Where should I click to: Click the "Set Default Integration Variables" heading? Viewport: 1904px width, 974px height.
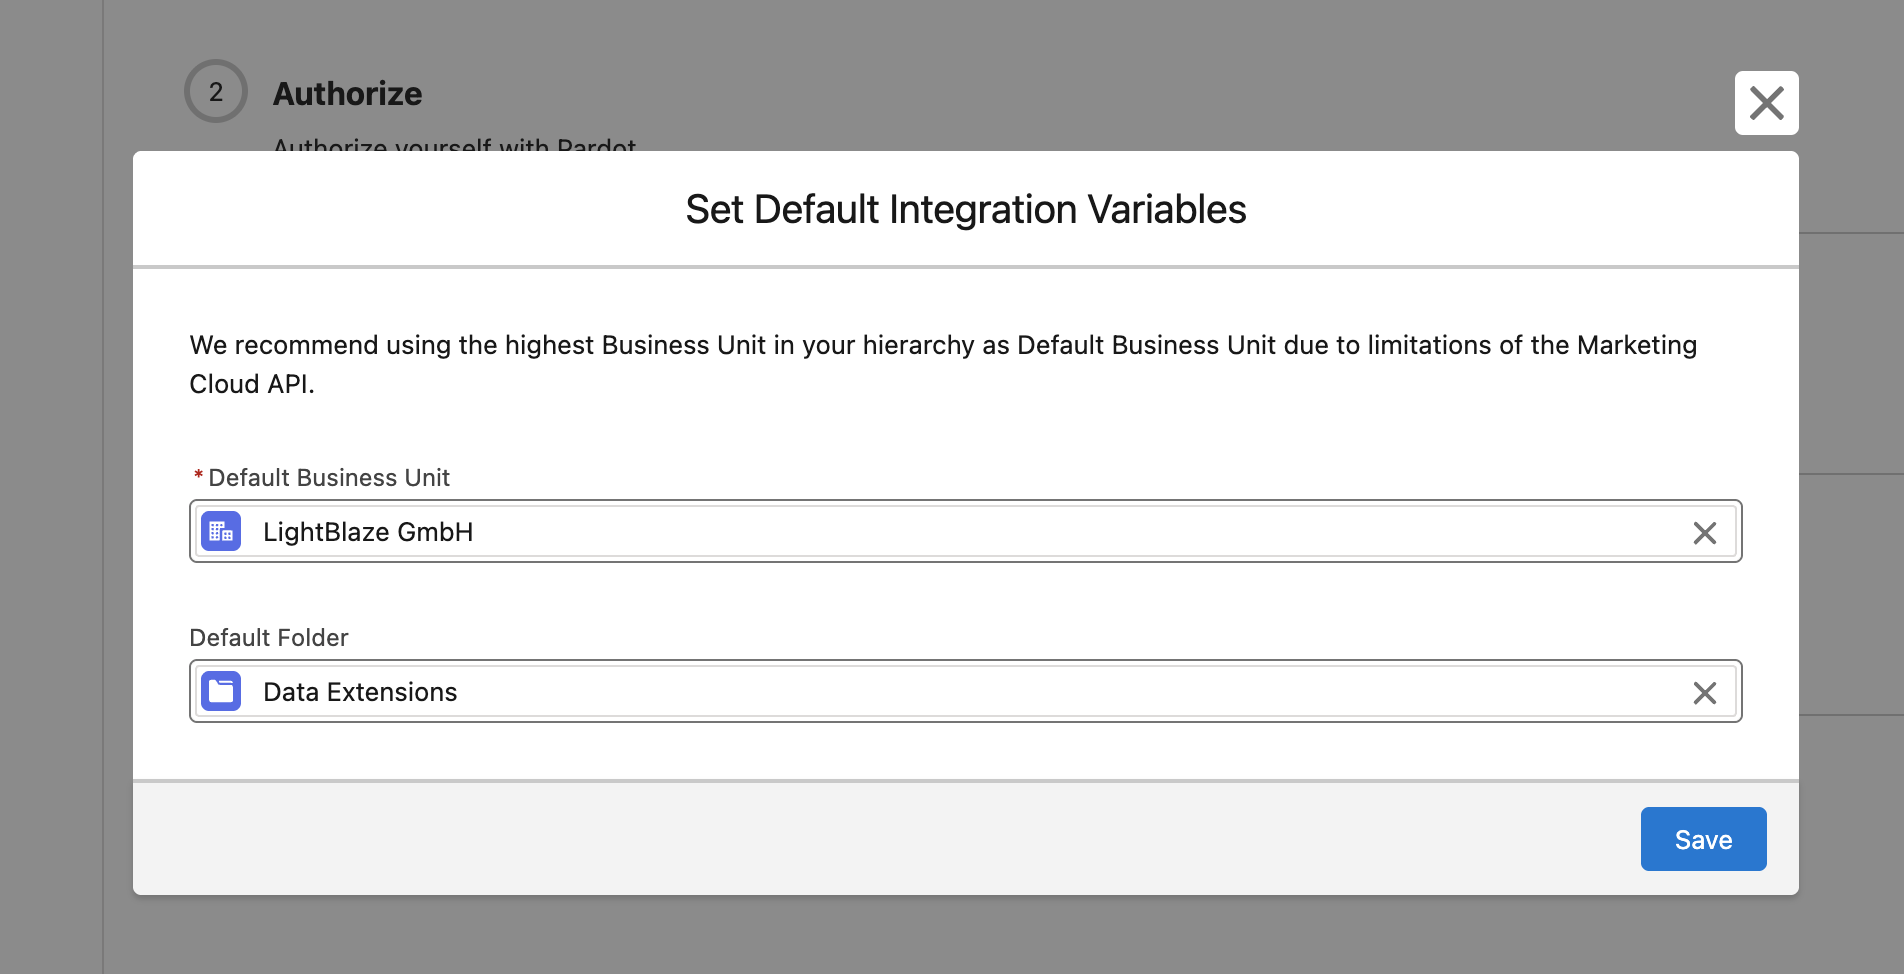pyautogui.click(x=965, y=210)
